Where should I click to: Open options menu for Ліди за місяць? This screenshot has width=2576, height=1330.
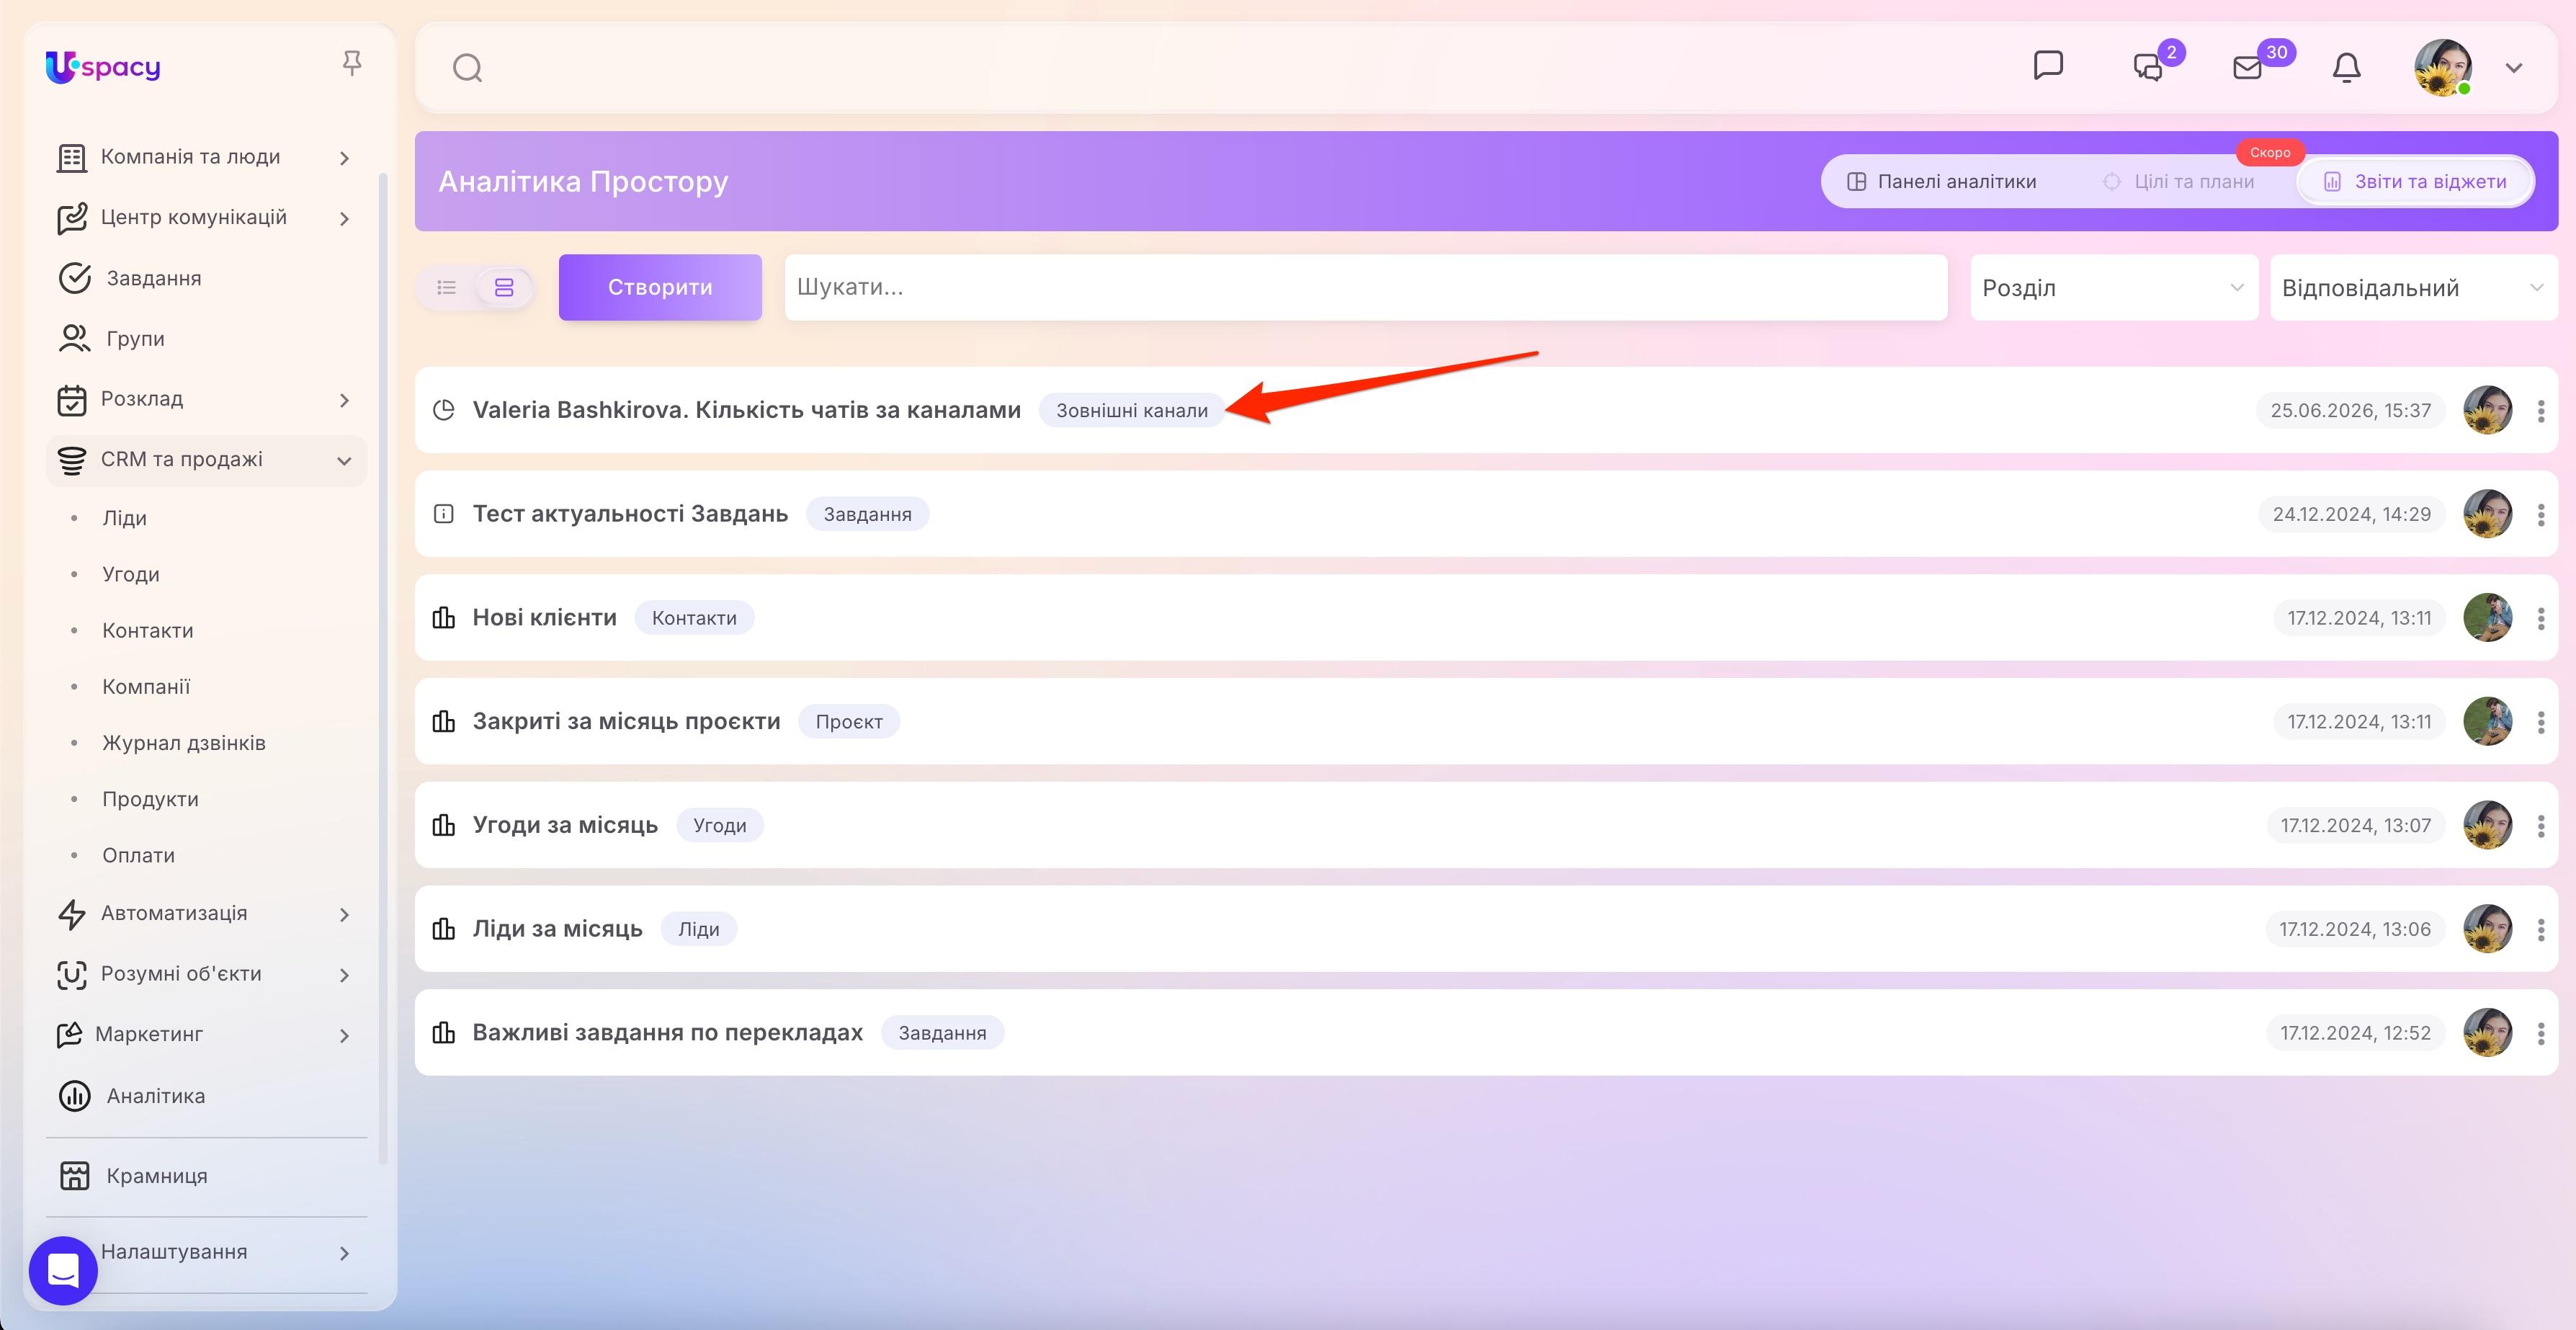click(2540, 930)
